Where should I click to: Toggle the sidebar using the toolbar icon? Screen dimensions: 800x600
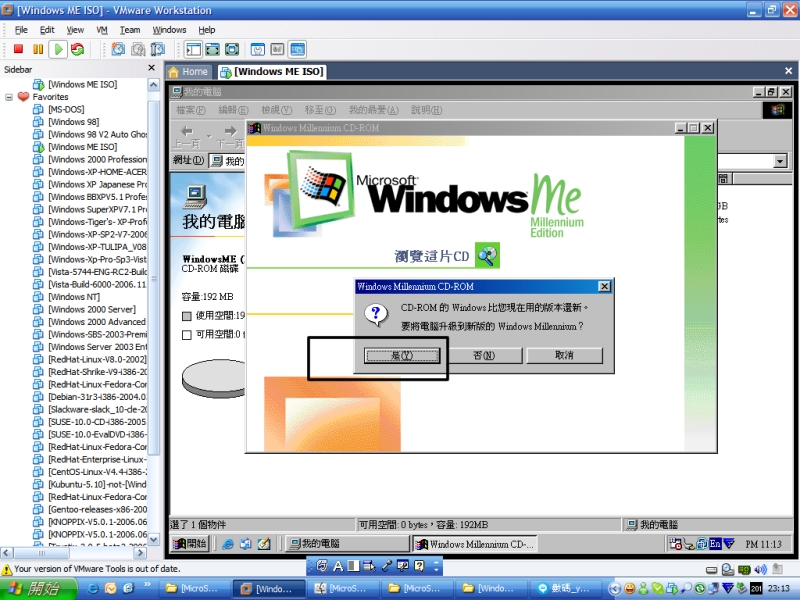[x=193, y=49]
